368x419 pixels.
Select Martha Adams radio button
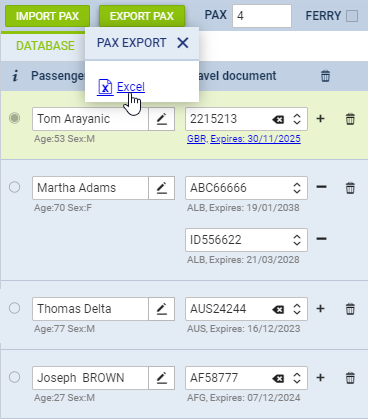(14, 187)
